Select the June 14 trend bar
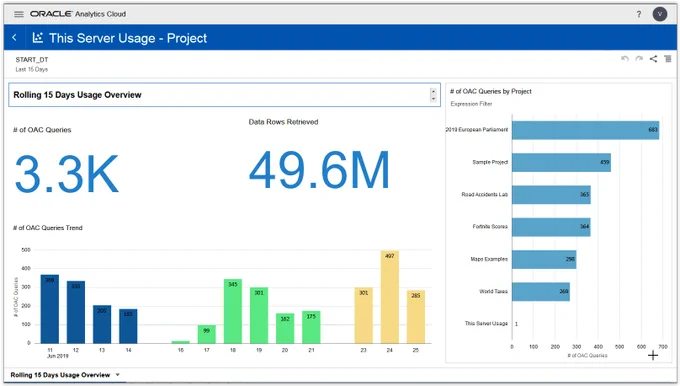This screenshot has width=680, height=386. pyautogui.click(x=128, y=326)
